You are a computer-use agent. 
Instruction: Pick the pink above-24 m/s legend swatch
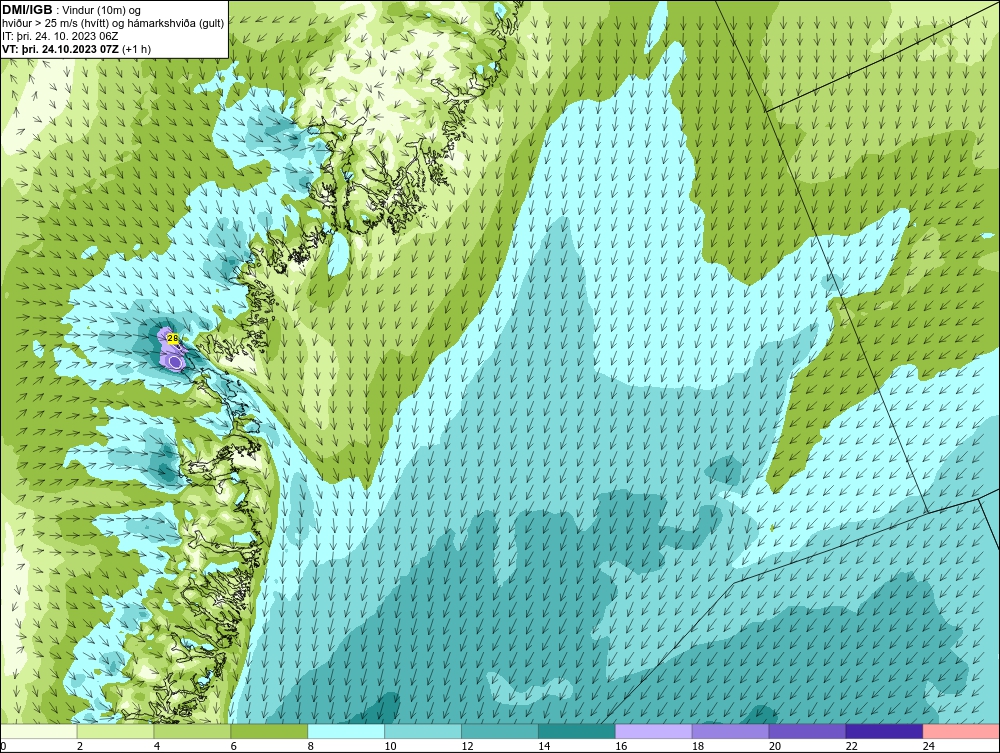click(x=961, y=731)
